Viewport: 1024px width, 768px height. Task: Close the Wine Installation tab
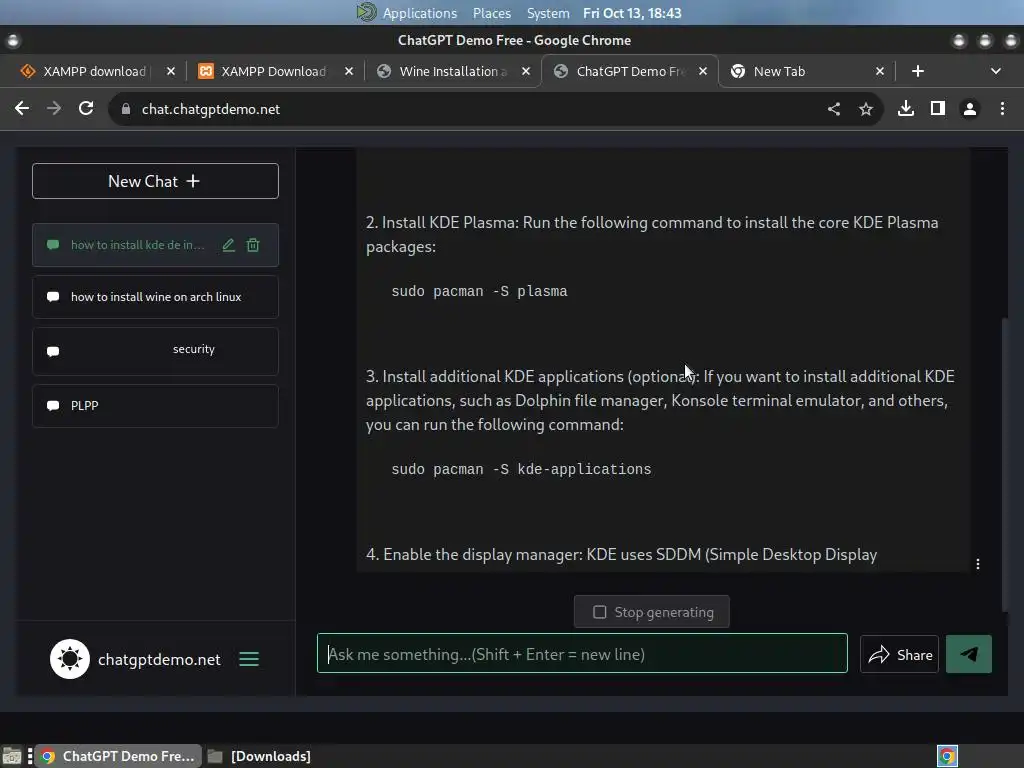(526, 71)
